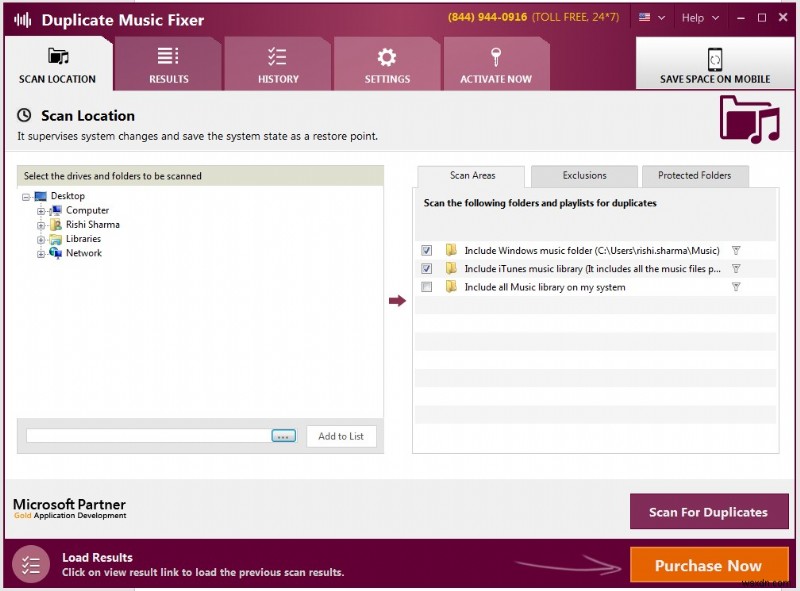The height and width of the screenshot is (591, 800).
Task: Uncheck Include Windows music folder
Action: (x=427, y=251)
